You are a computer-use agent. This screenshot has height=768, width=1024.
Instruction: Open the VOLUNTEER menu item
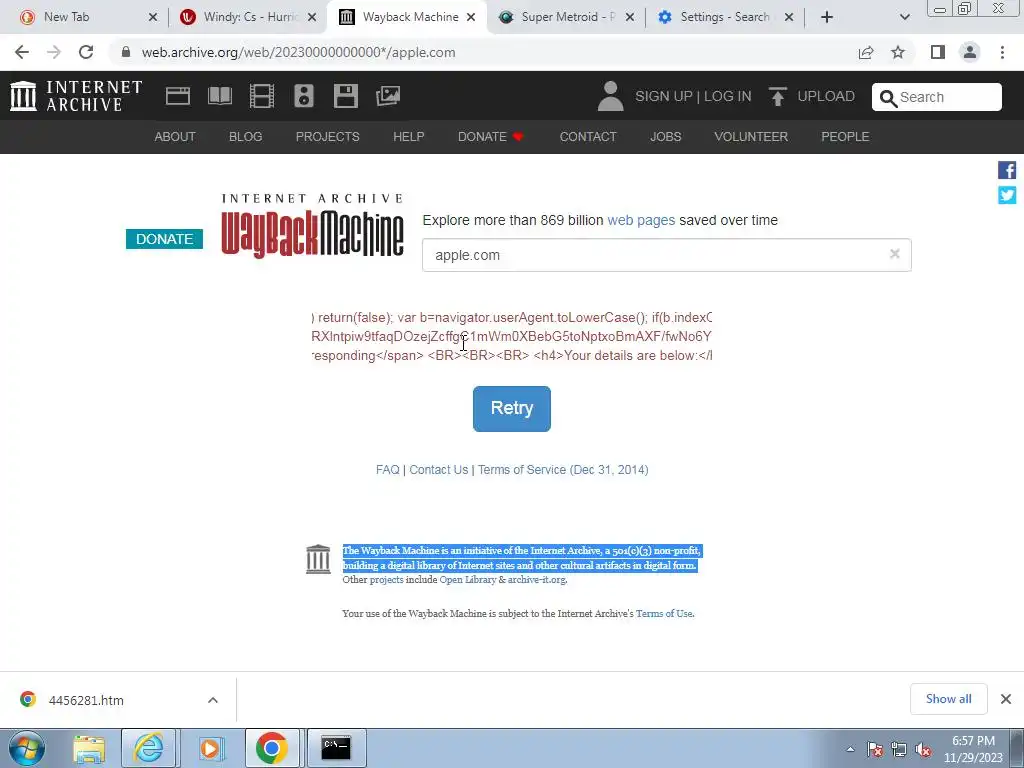point(751,136)
